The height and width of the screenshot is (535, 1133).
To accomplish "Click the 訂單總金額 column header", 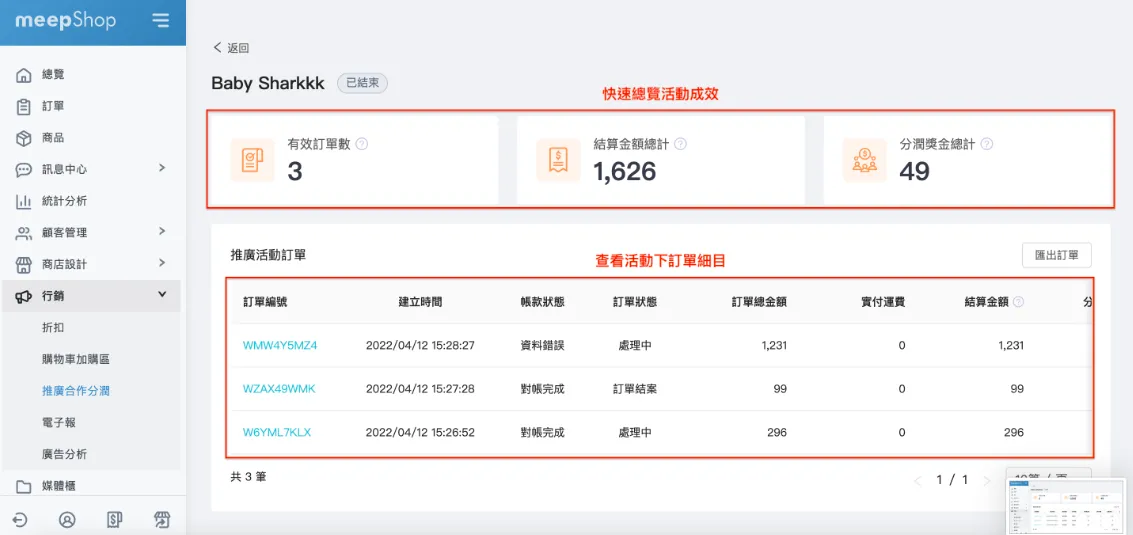I will point(759,302).
